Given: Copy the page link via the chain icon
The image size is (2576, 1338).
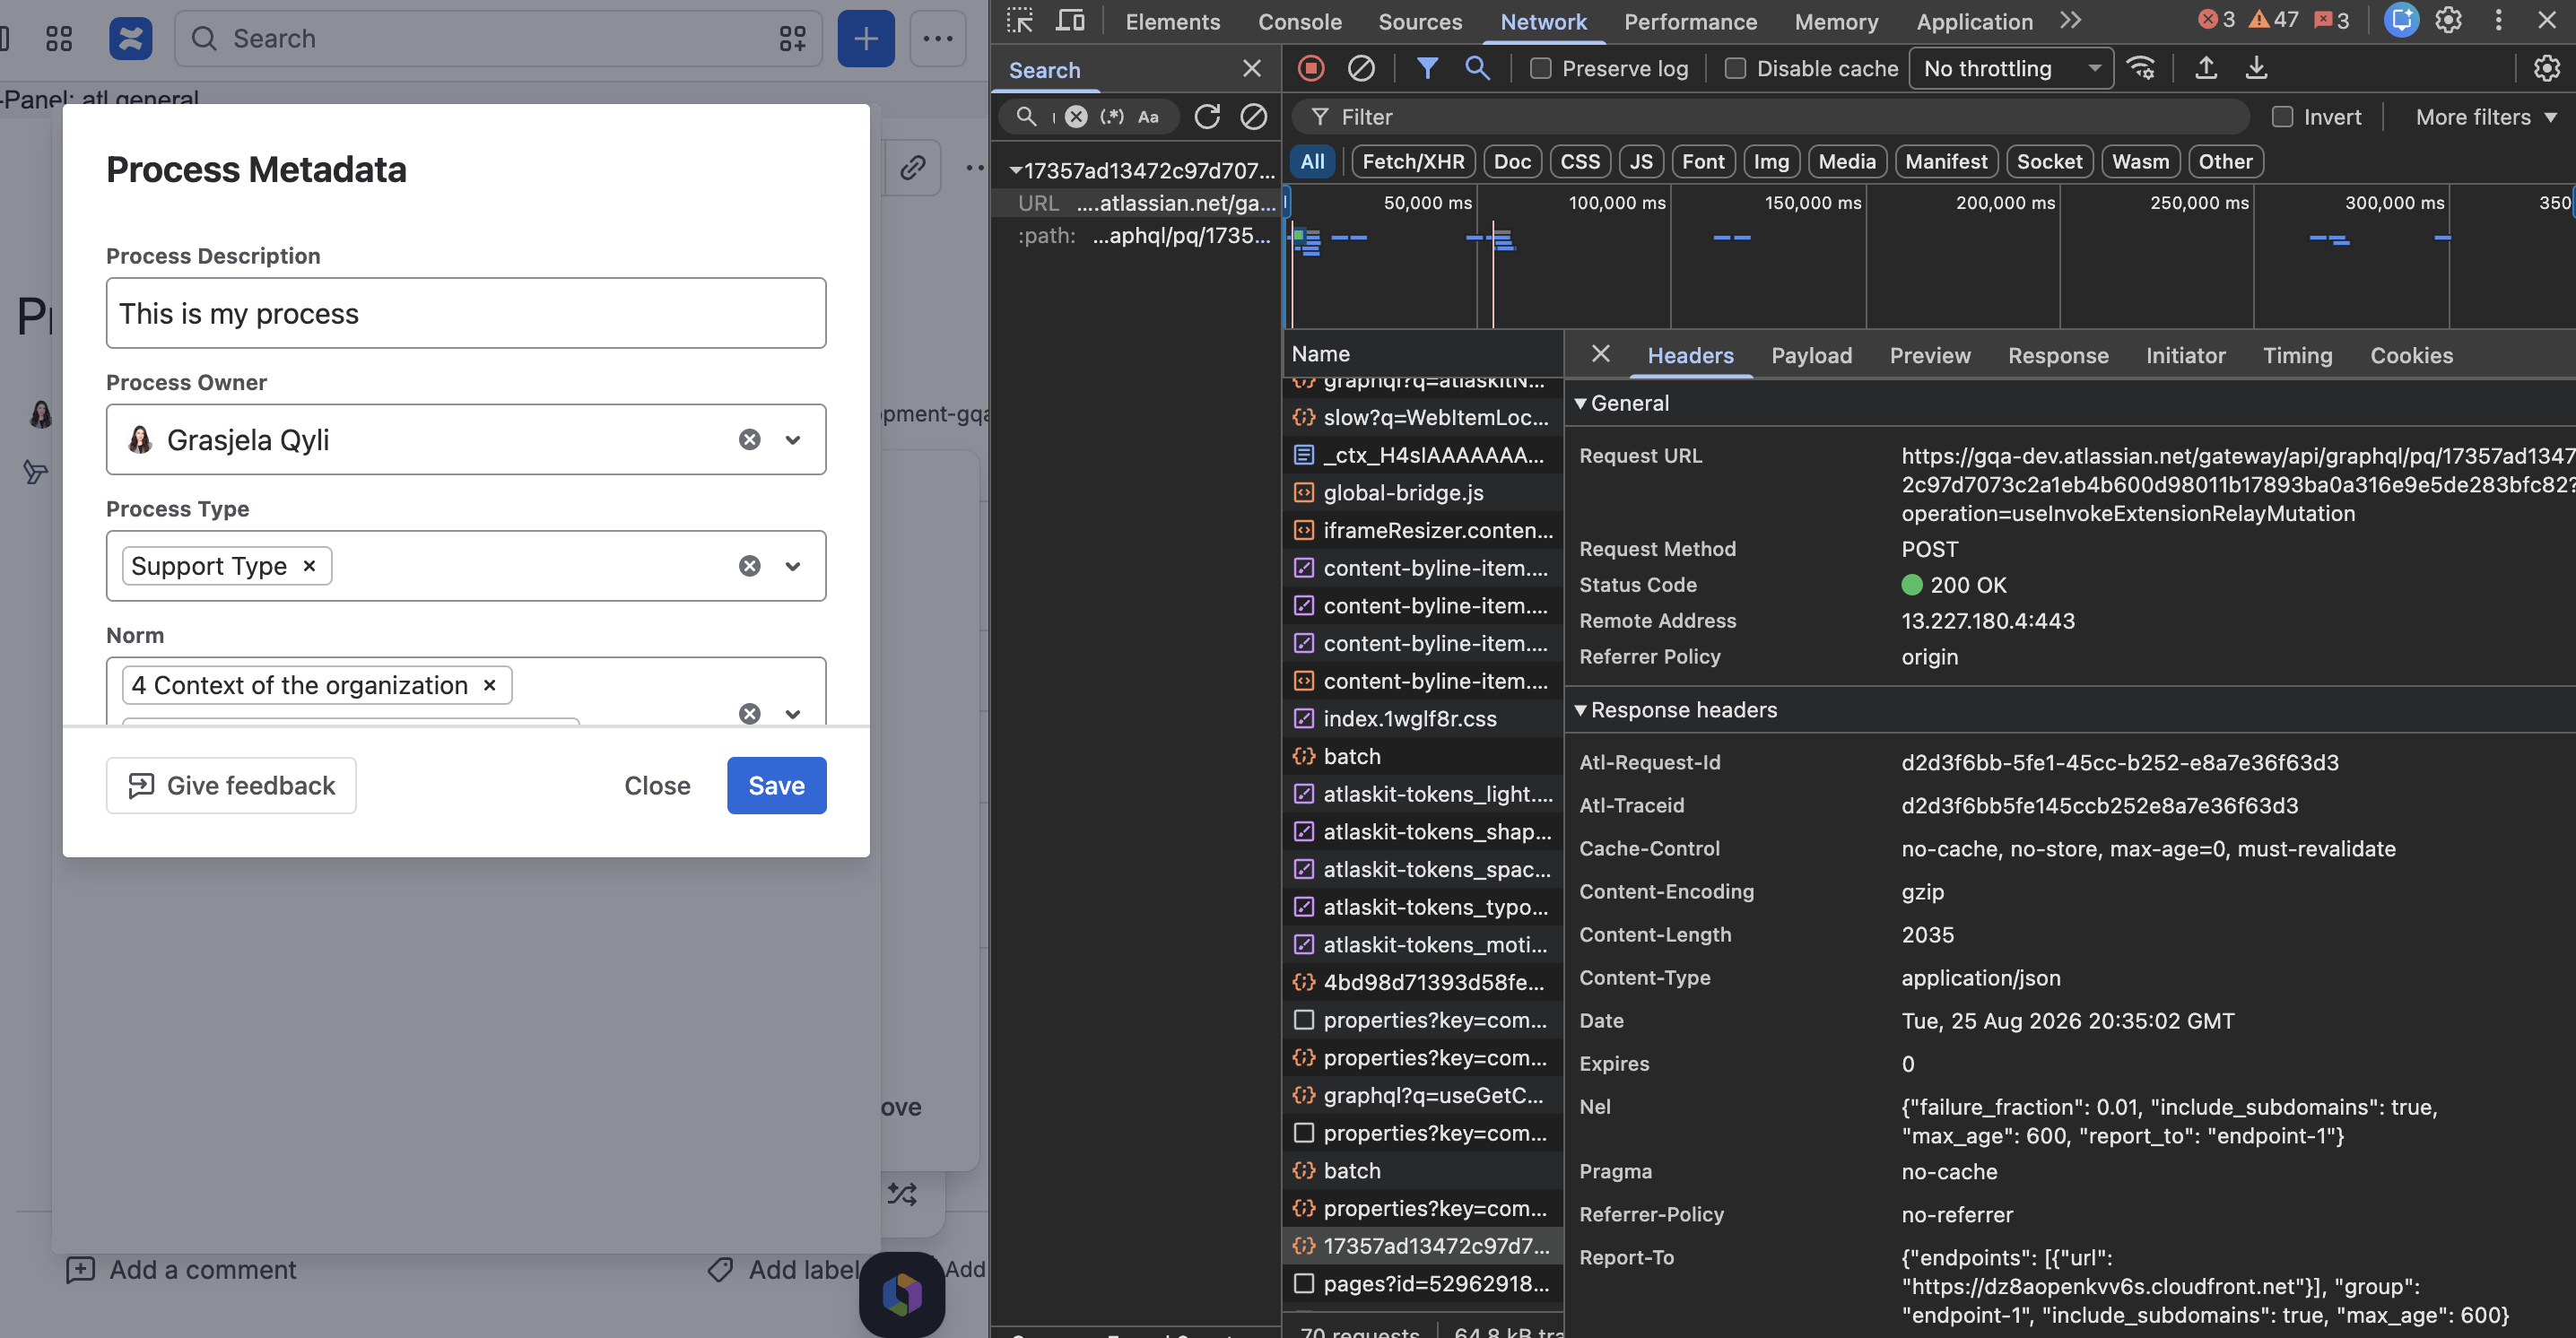Looking at the screenshot, I should point(912,167).
